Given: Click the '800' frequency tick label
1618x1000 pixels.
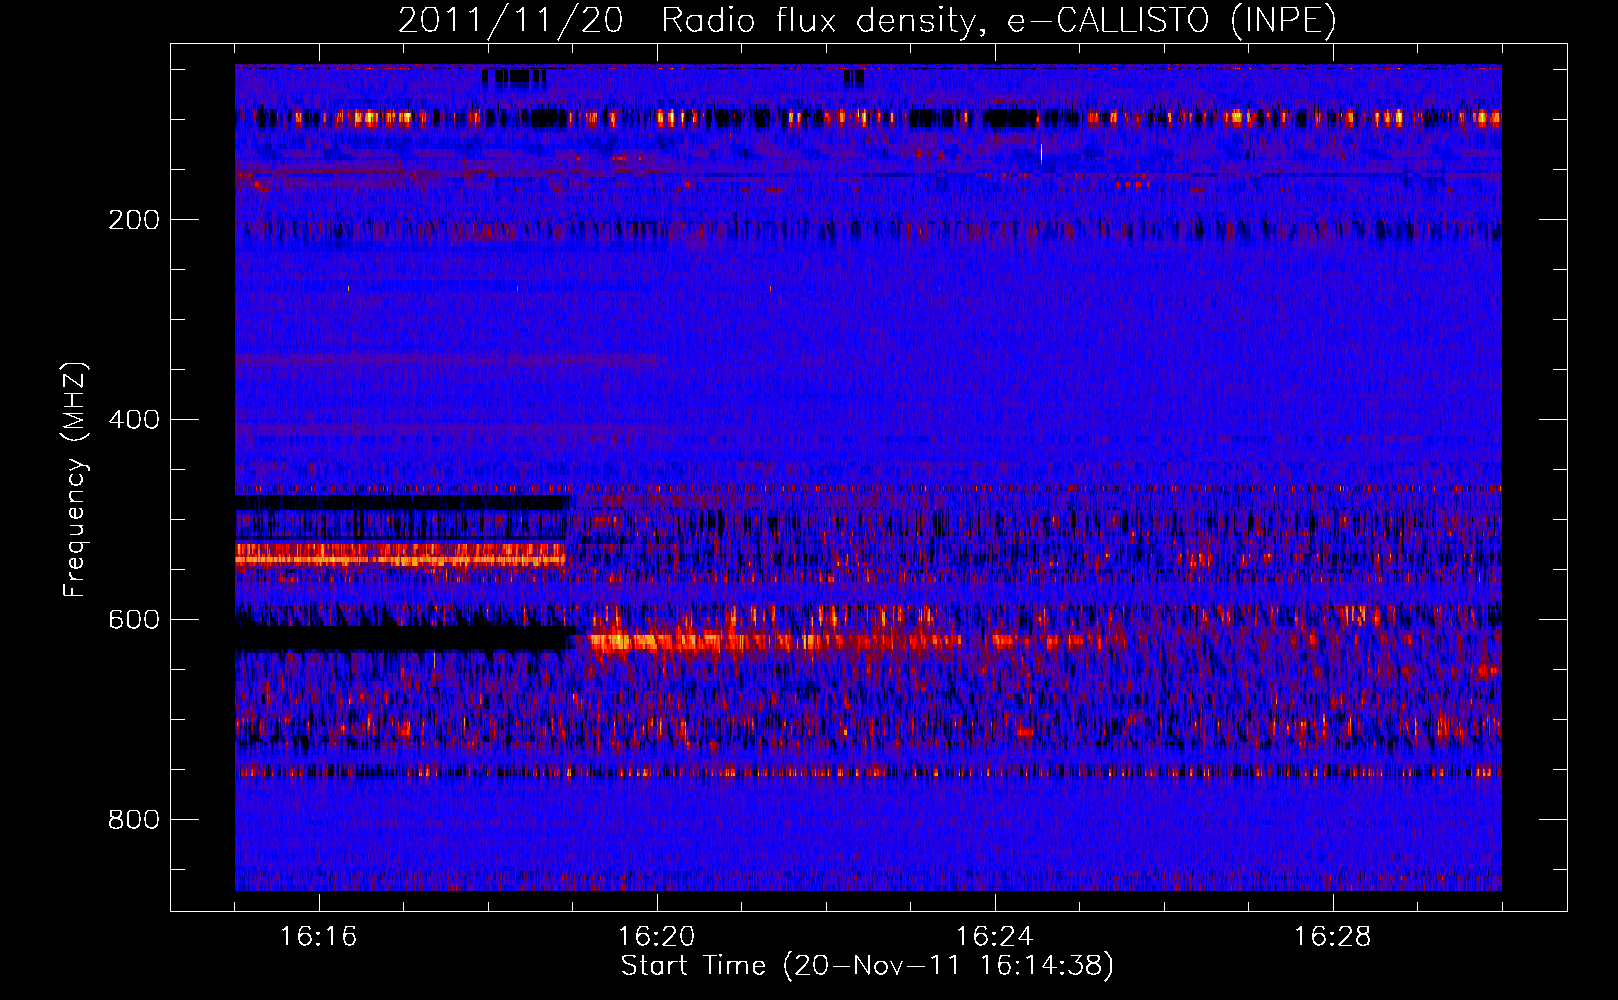Looking at the screenshot, I should pos(134,820).
